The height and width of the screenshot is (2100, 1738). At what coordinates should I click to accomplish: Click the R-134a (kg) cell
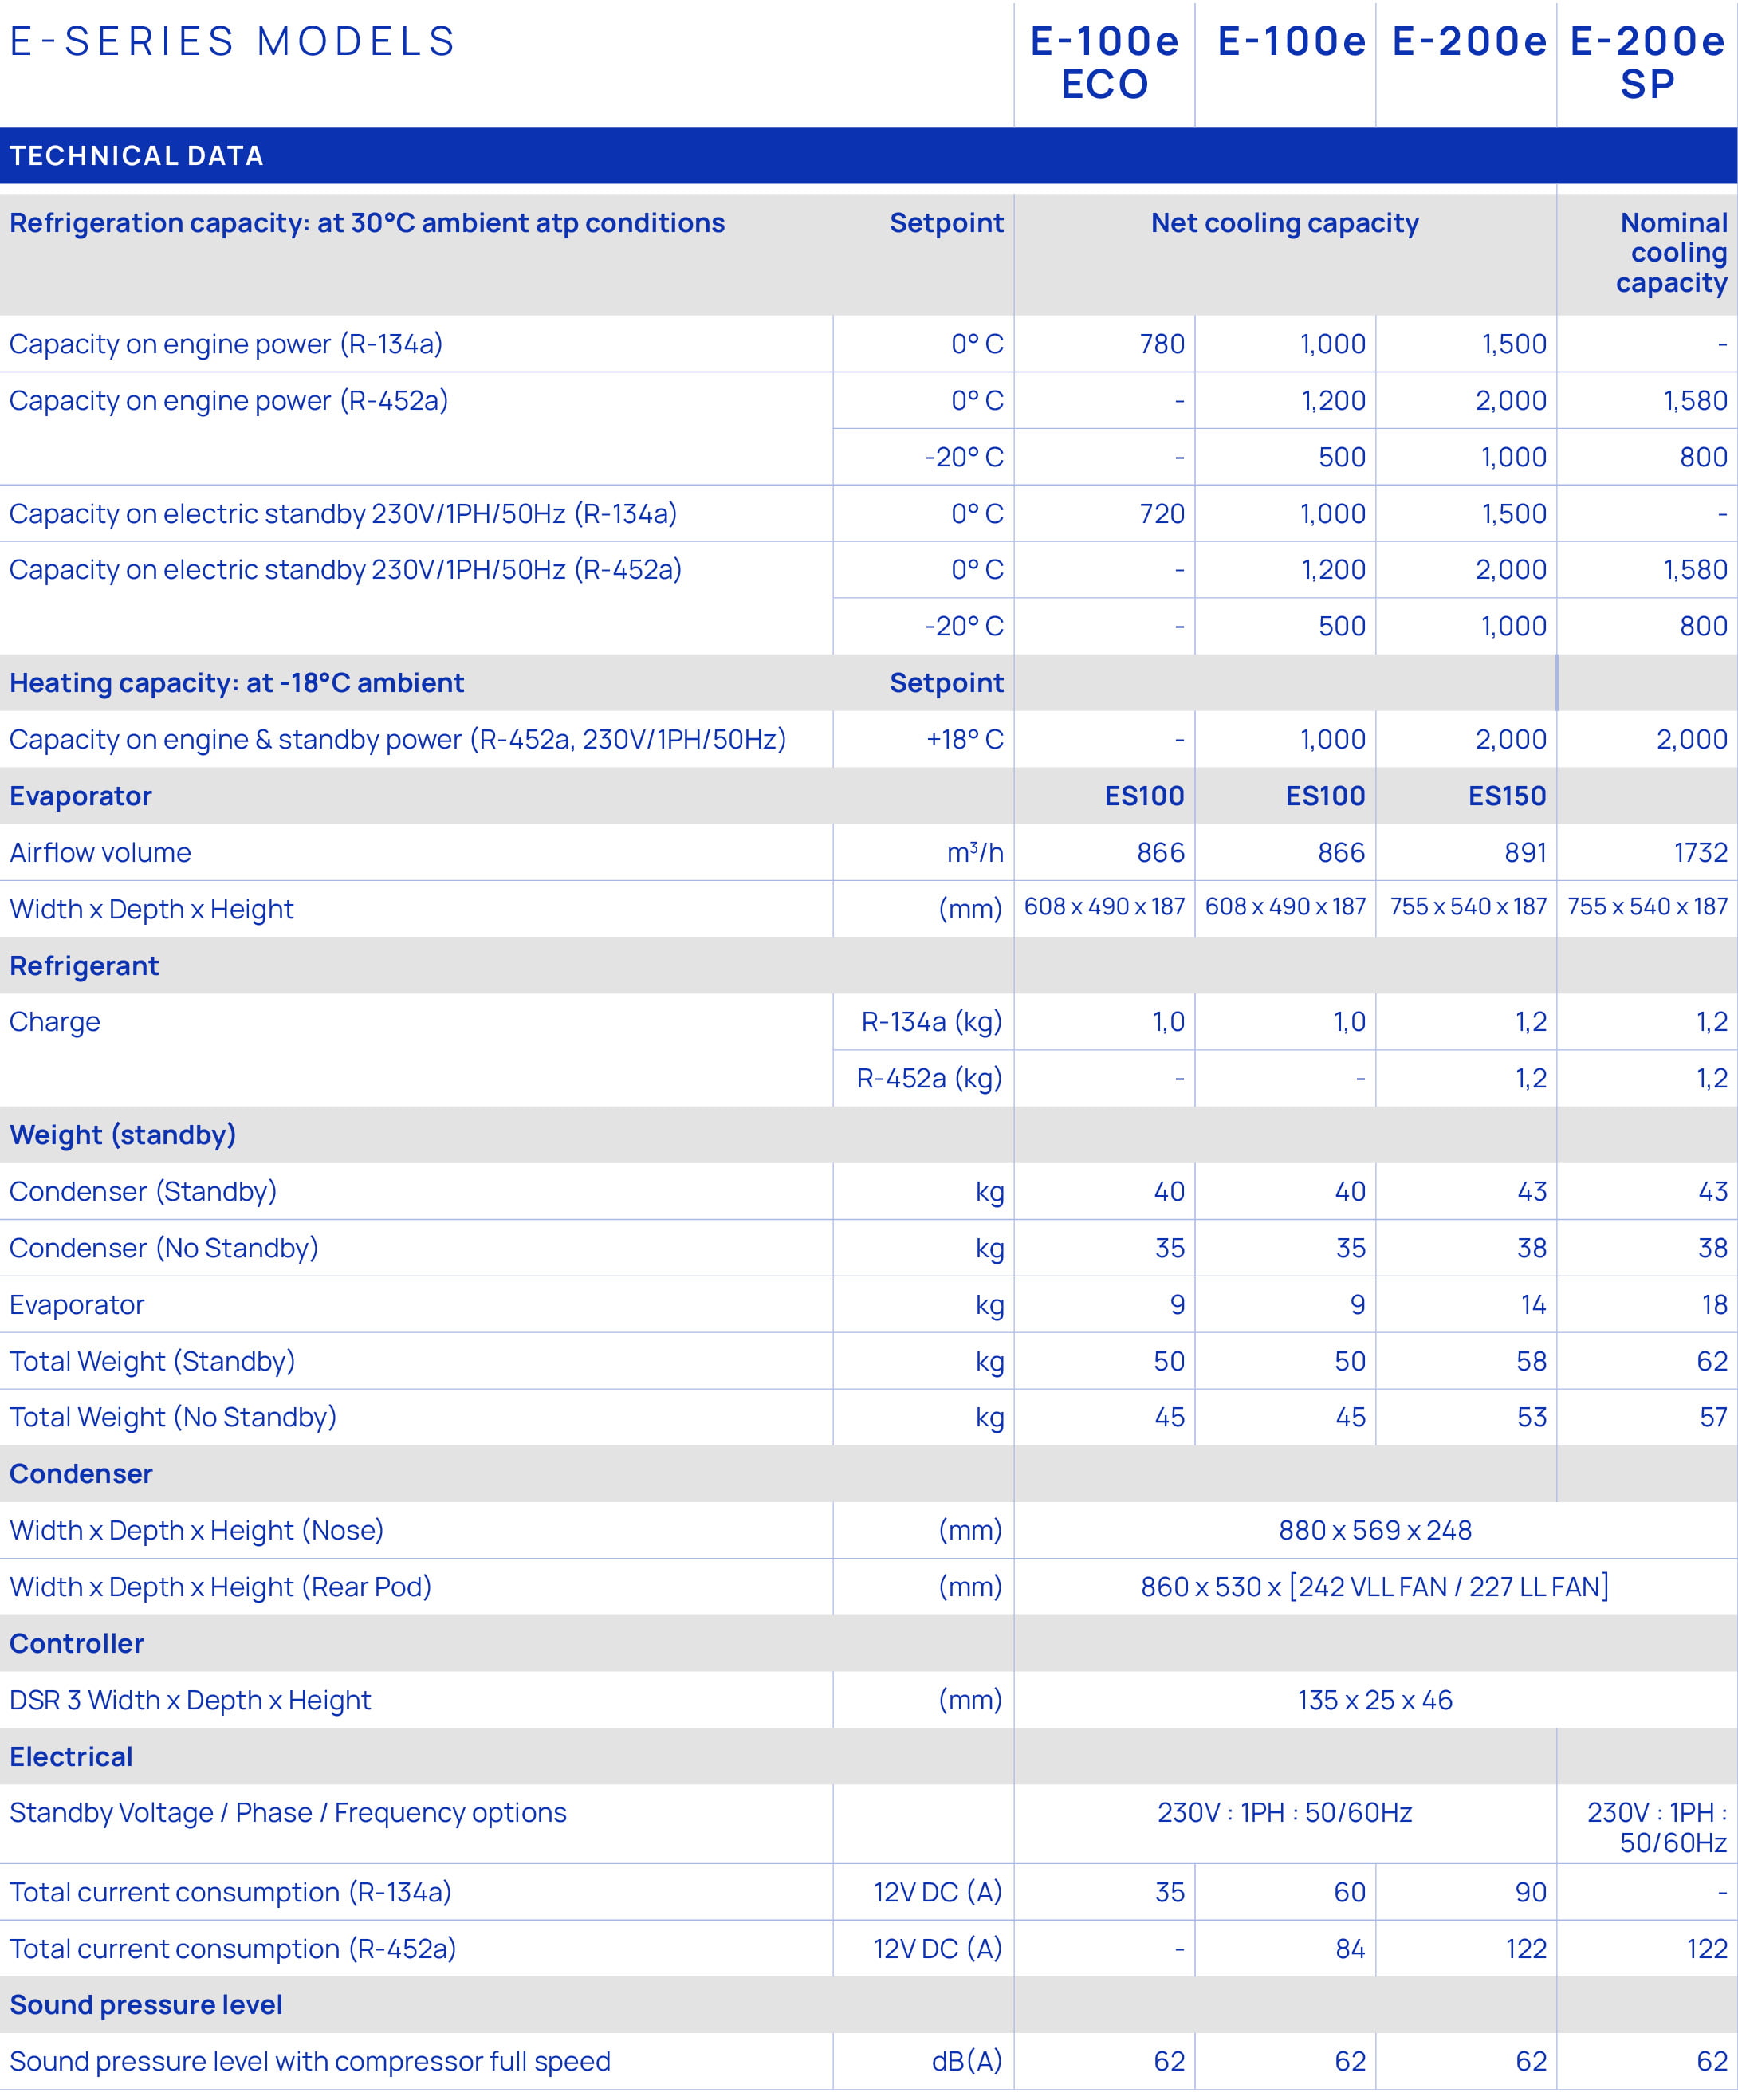click(932, 1022)
